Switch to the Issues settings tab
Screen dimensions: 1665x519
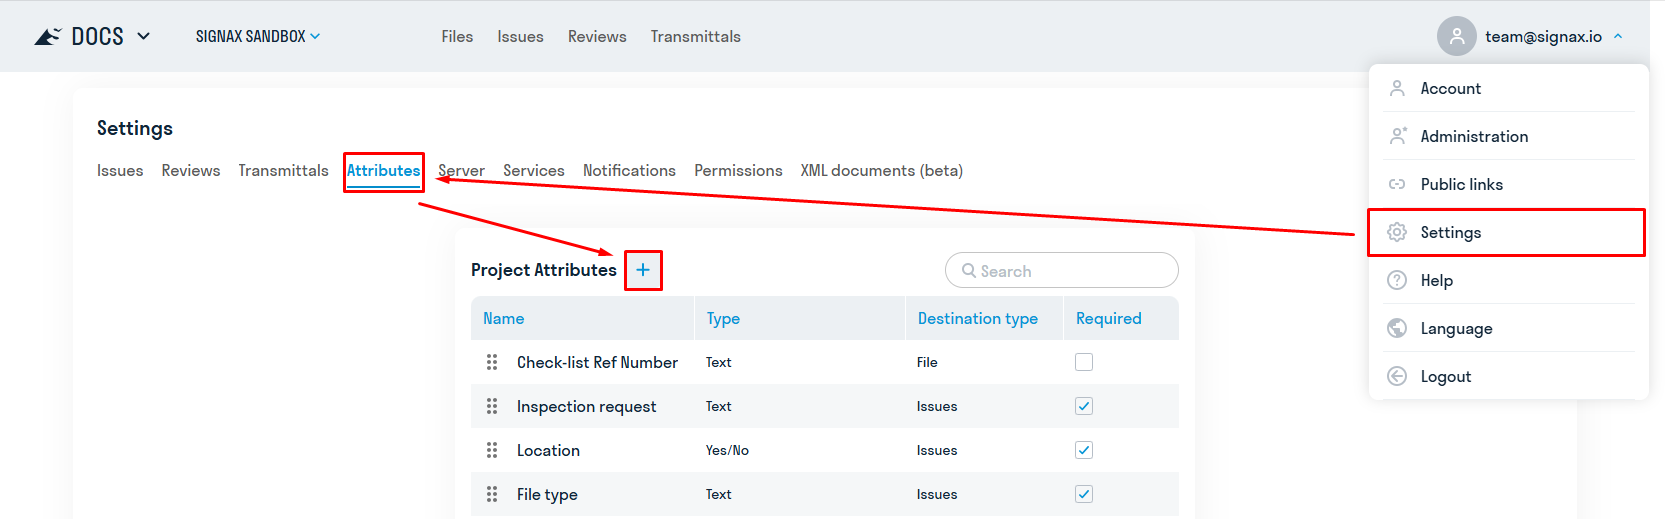click(120, 171)
